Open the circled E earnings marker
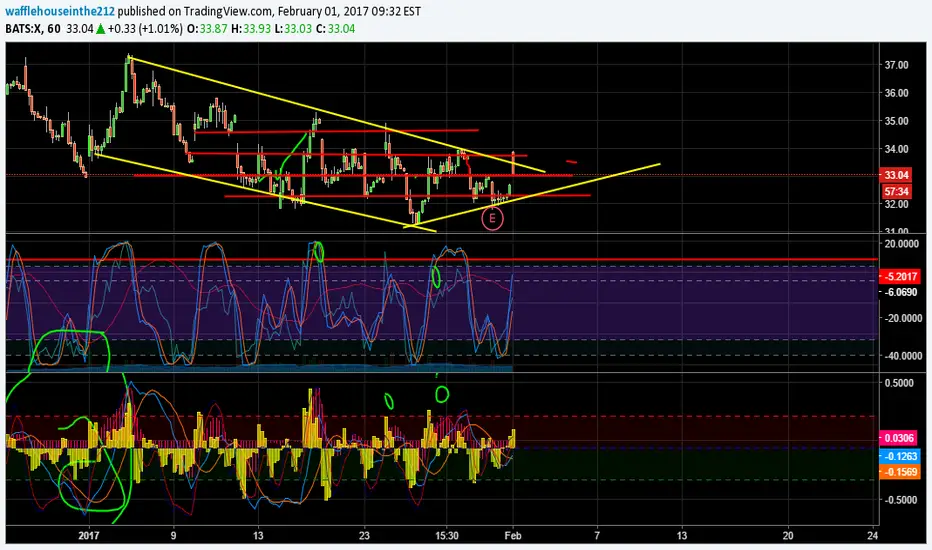Image resolution: width=932 pixels, height=550 pixels. [x=492, y=219]
